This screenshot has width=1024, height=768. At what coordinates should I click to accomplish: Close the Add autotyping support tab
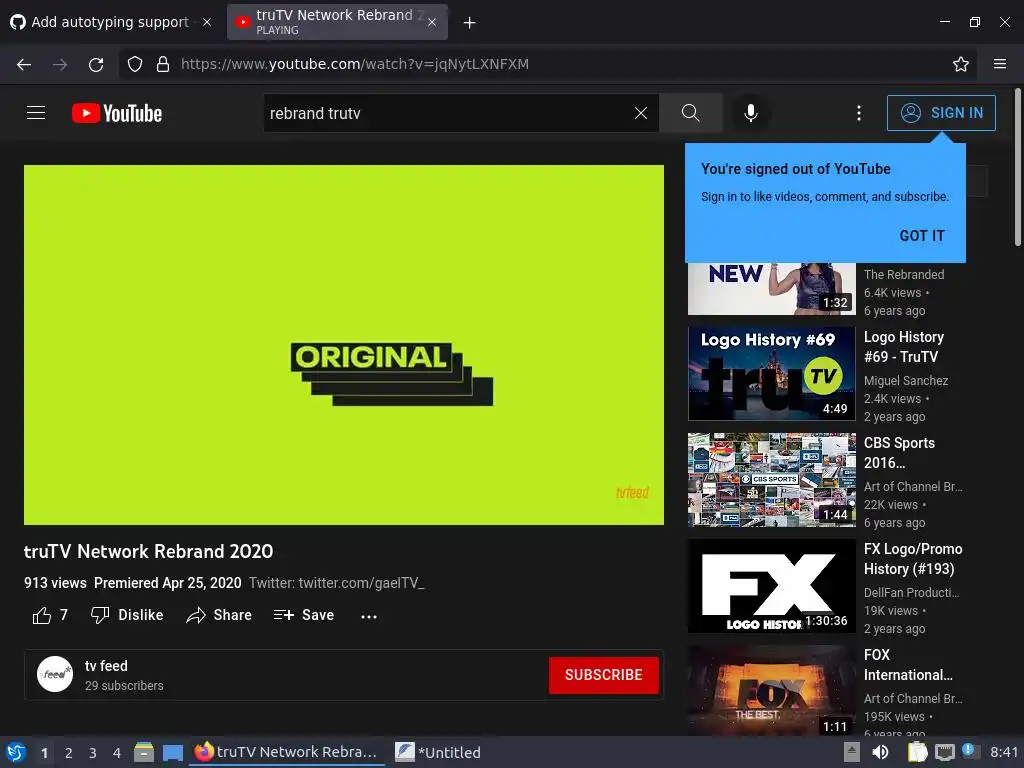point(207,22)
